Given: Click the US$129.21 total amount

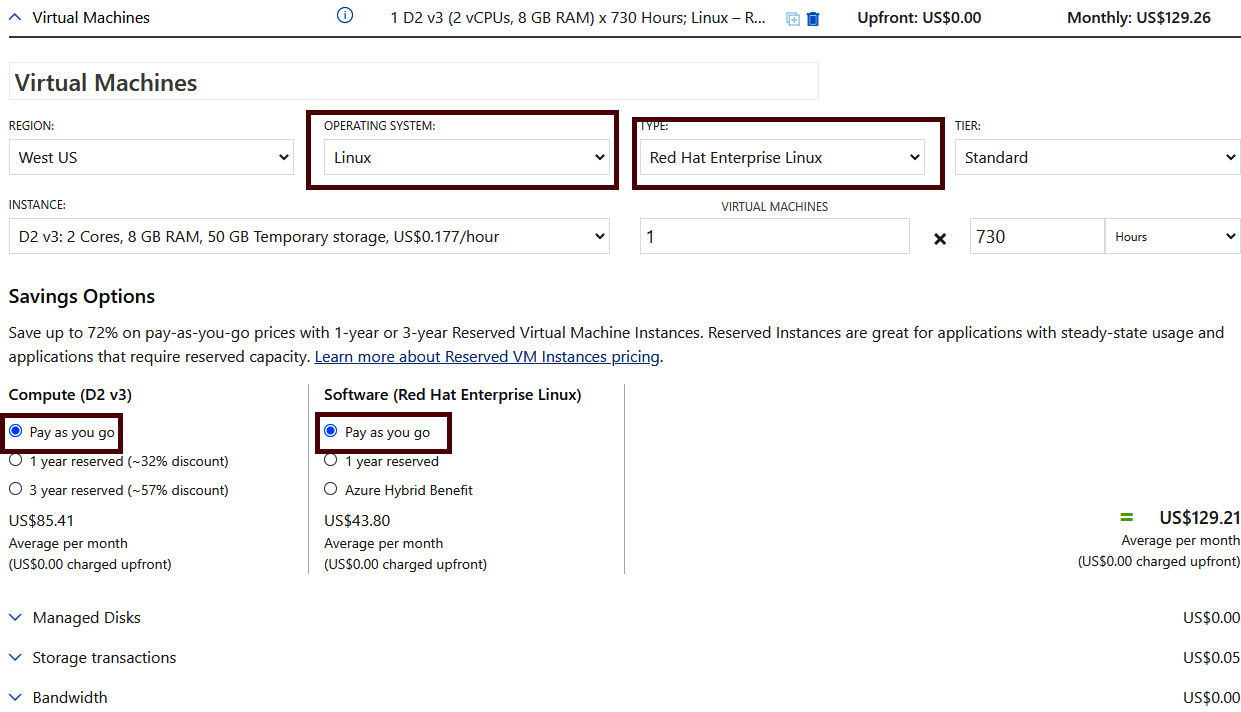Looking at the screenshot, I should point(1199,517).
